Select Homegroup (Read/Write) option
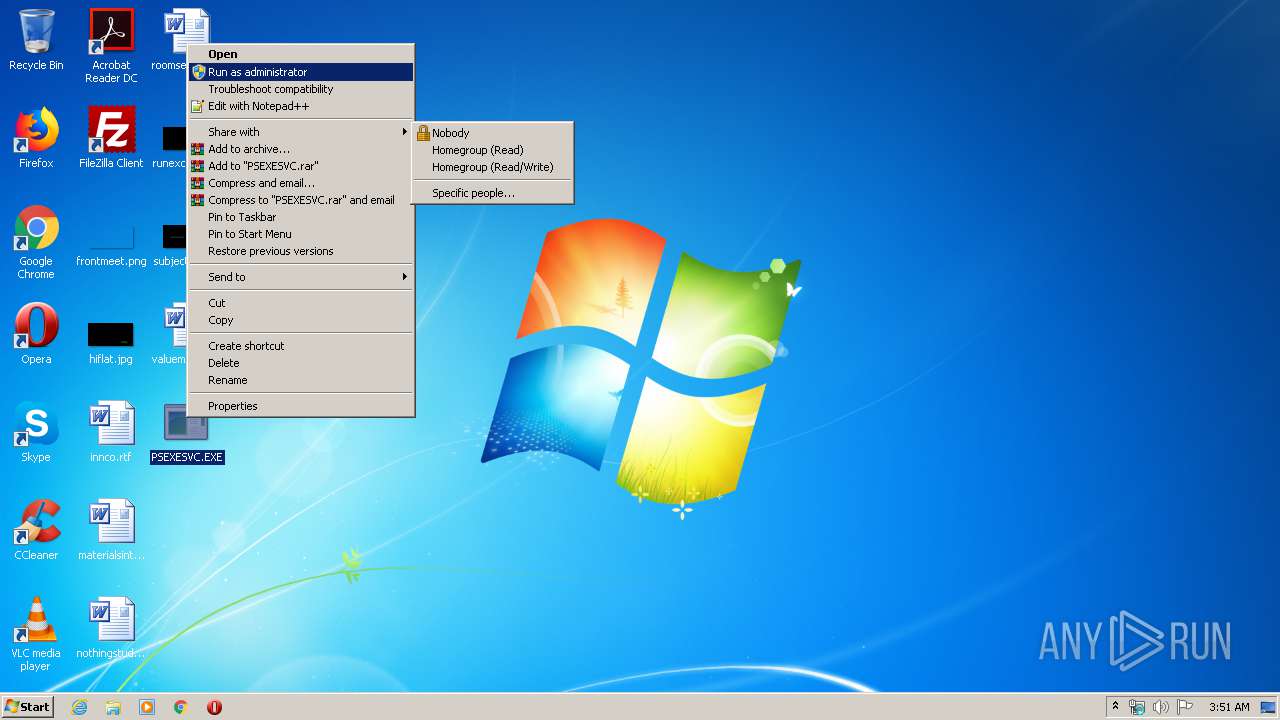 (x=493, y=167)
